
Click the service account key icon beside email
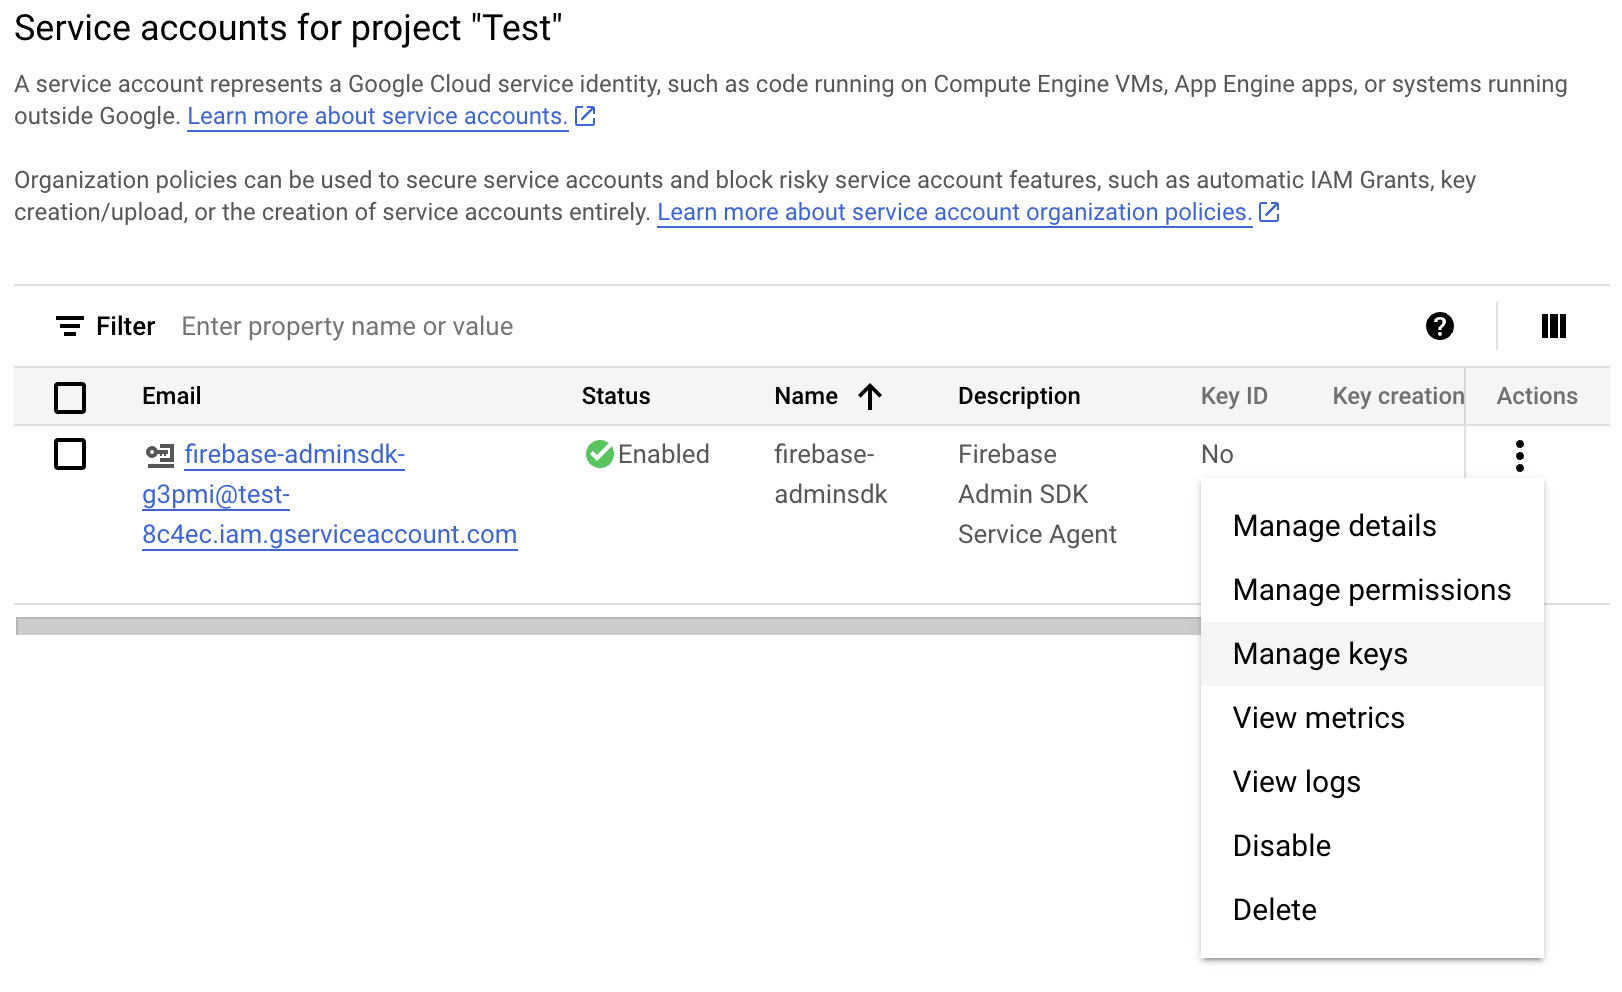159,455
